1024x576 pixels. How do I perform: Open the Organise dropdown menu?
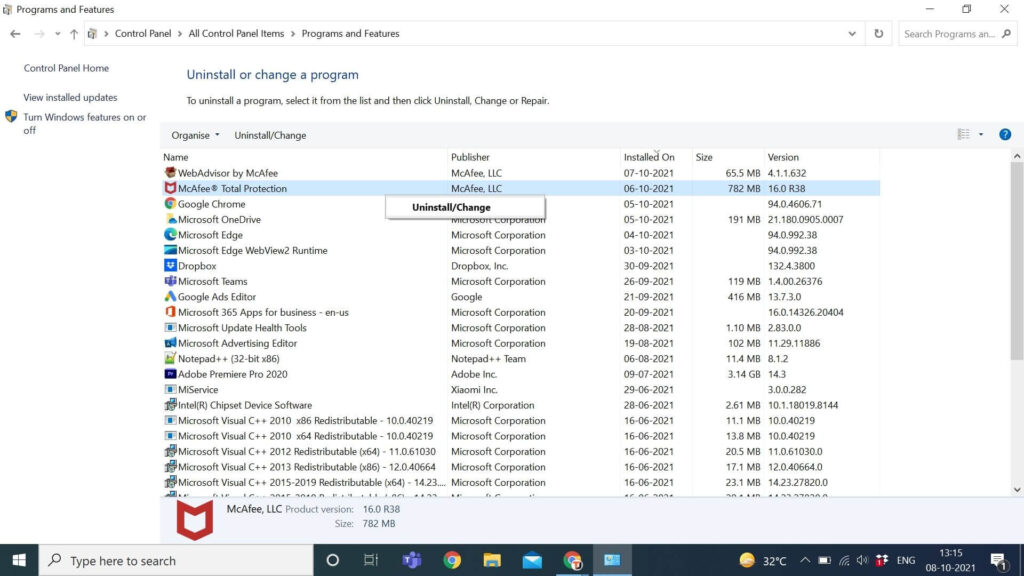pyautogui.click(x=195, y=135)
